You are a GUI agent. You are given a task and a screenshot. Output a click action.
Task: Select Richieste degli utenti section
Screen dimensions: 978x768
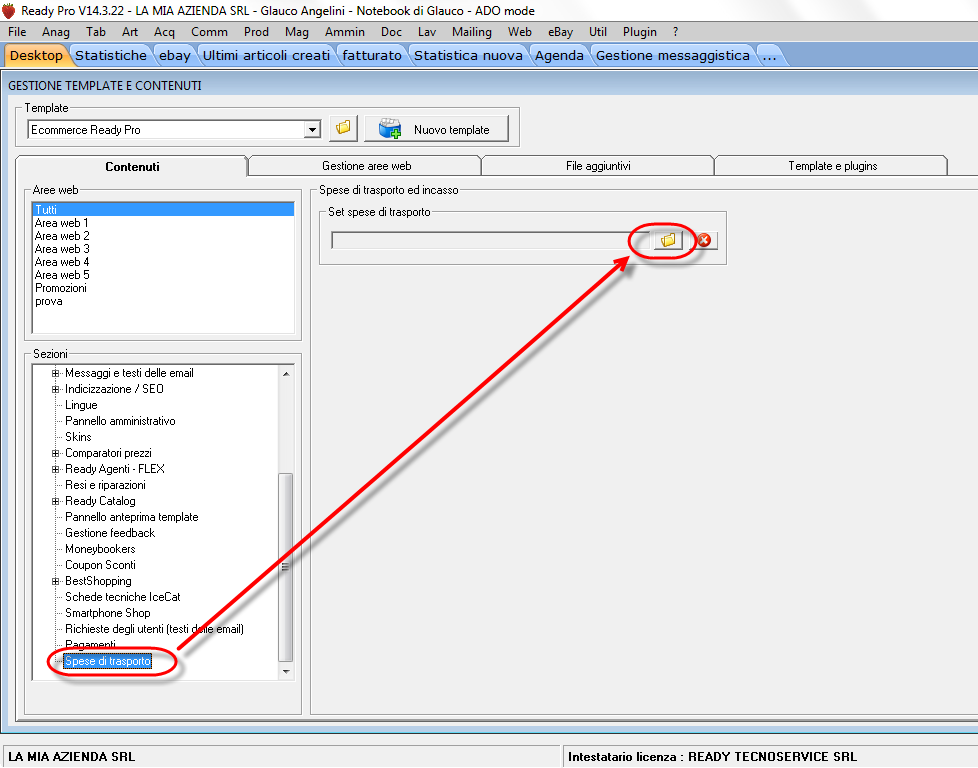point(154,629)
